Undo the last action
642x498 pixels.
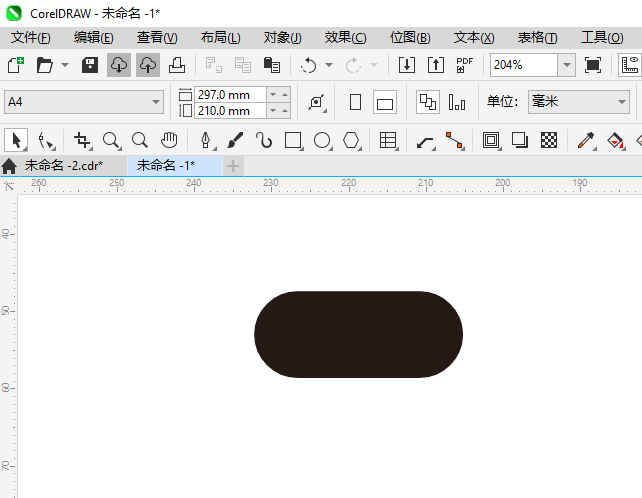[308, 65]
